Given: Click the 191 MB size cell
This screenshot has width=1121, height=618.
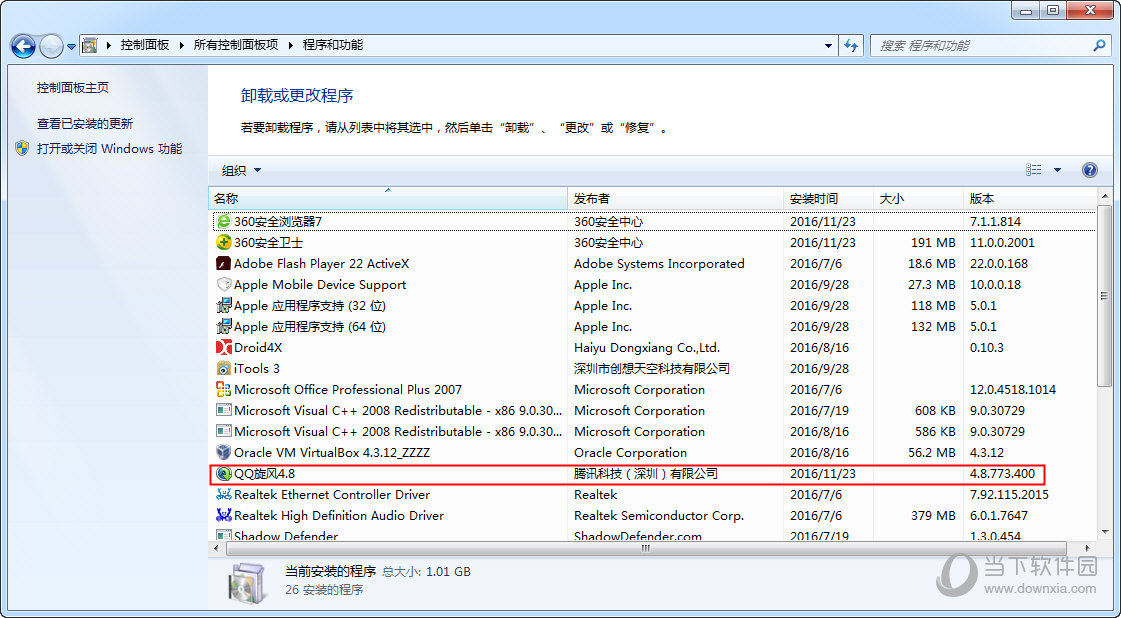Looking at the screenshot, I should (932, 242).
